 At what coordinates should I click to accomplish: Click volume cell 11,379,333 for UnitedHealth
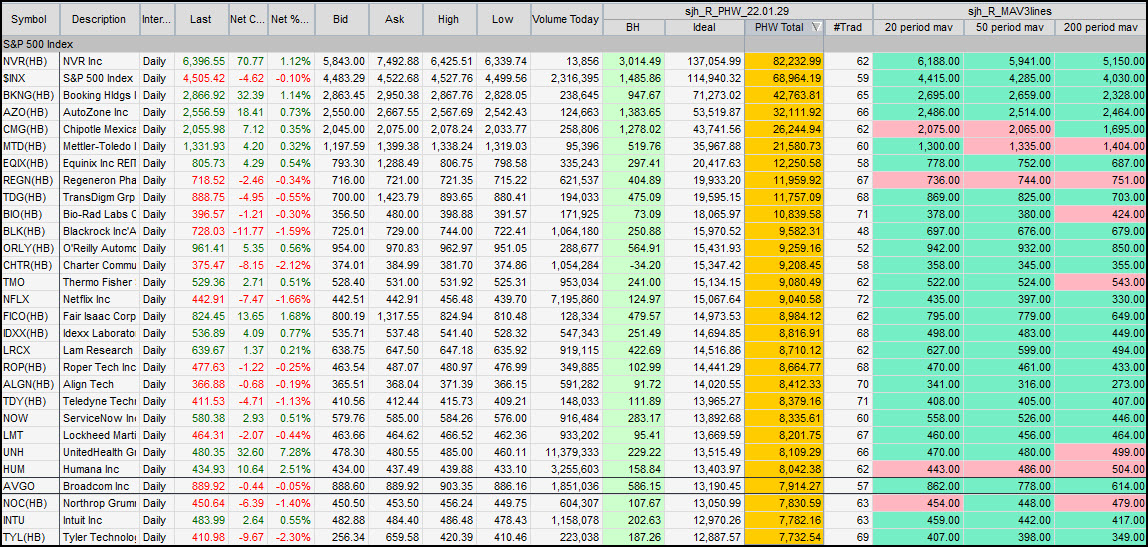[566, 451]
